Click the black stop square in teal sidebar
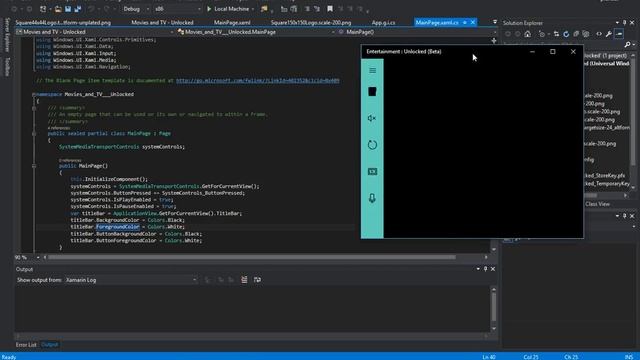 click(x=372, y=91)
